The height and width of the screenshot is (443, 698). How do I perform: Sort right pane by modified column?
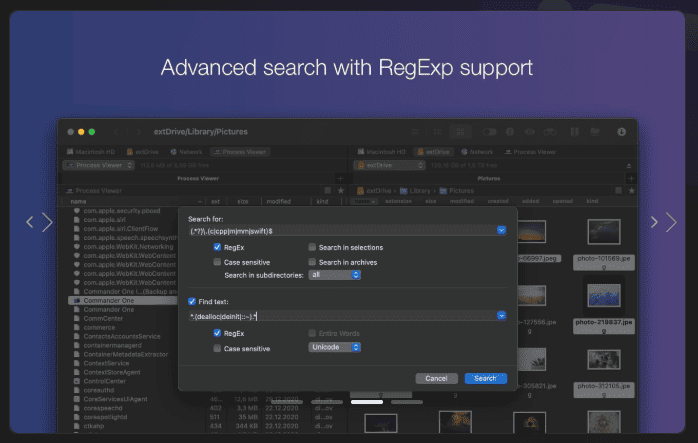[x=462, y=201]
